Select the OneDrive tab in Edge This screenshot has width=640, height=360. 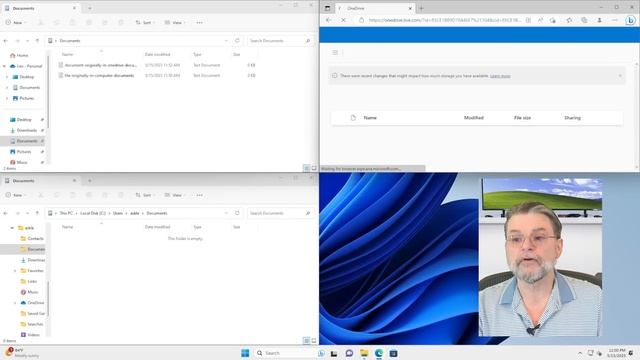click(x=375, y=8)
